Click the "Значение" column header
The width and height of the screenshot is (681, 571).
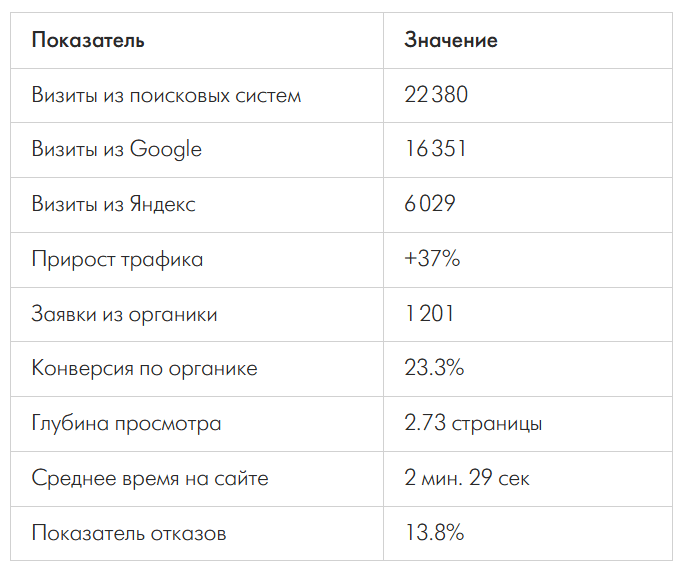[450, 41]
